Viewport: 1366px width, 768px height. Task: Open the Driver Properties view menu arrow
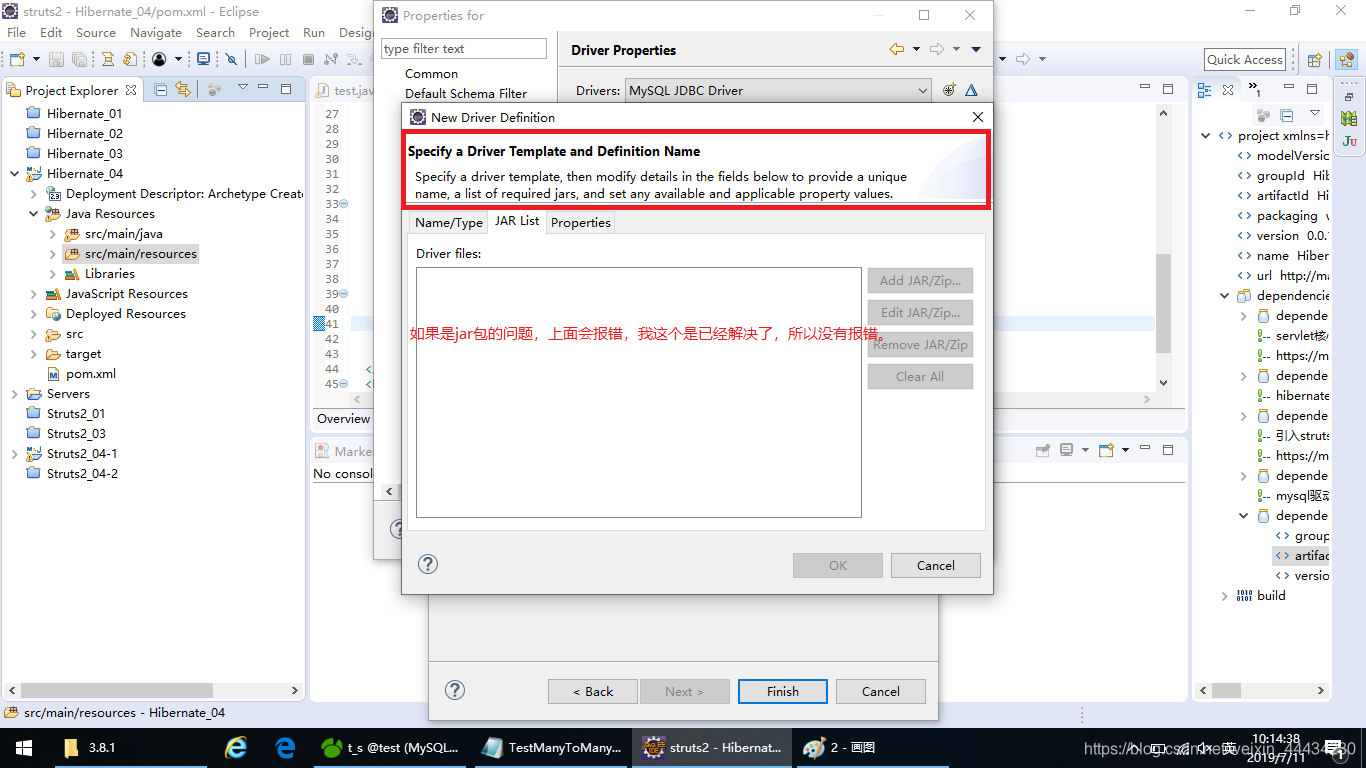click(976, 49)
